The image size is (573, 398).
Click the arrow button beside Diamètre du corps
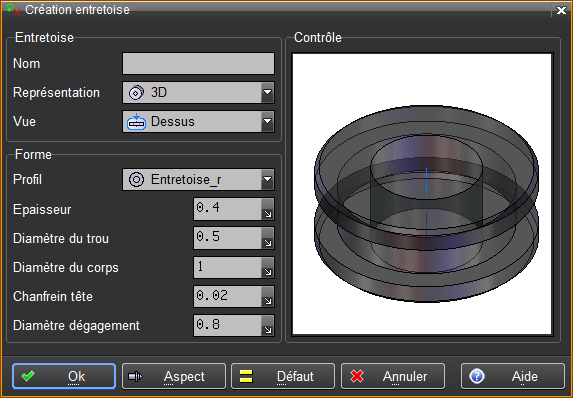point(268,268)
